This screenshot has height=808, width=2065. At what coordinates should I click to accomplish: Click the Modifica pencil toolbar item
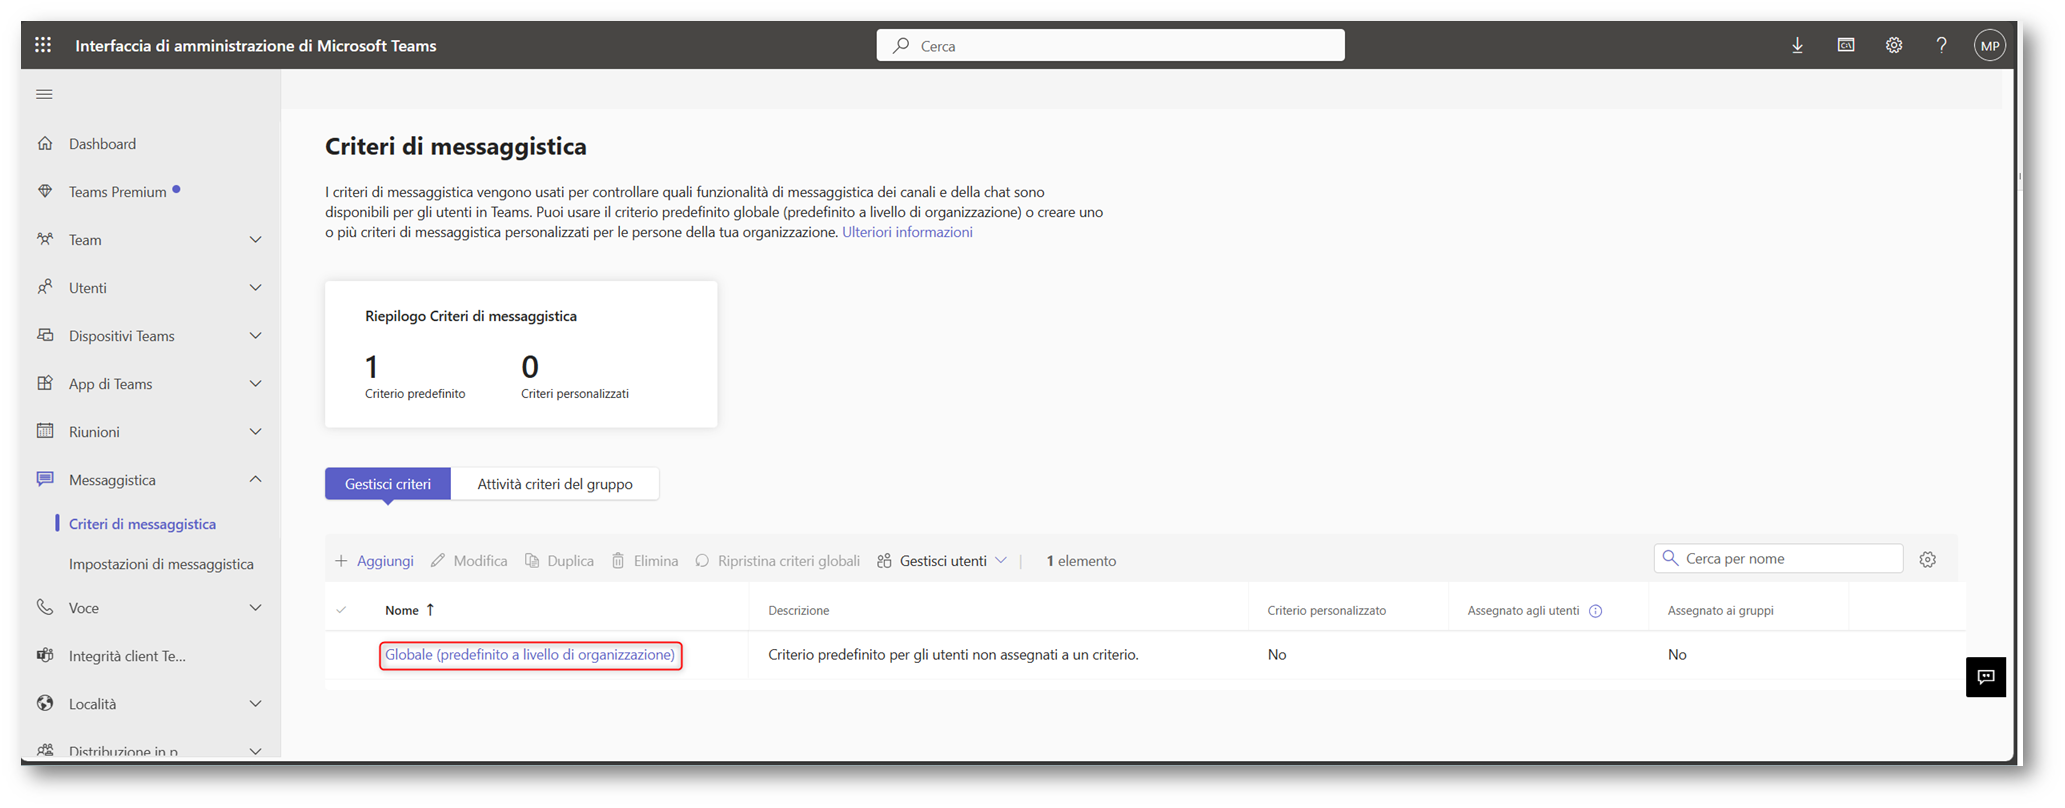coord(469,561)
